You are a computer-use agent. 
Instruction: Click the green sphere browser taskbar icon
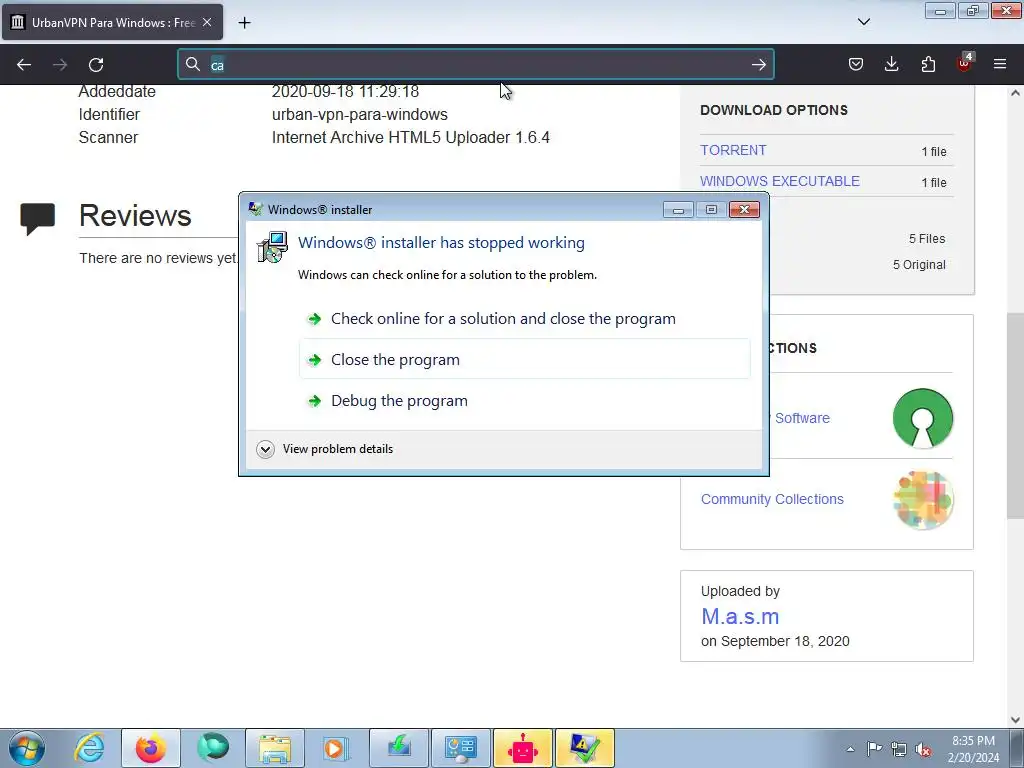(213, 748)
